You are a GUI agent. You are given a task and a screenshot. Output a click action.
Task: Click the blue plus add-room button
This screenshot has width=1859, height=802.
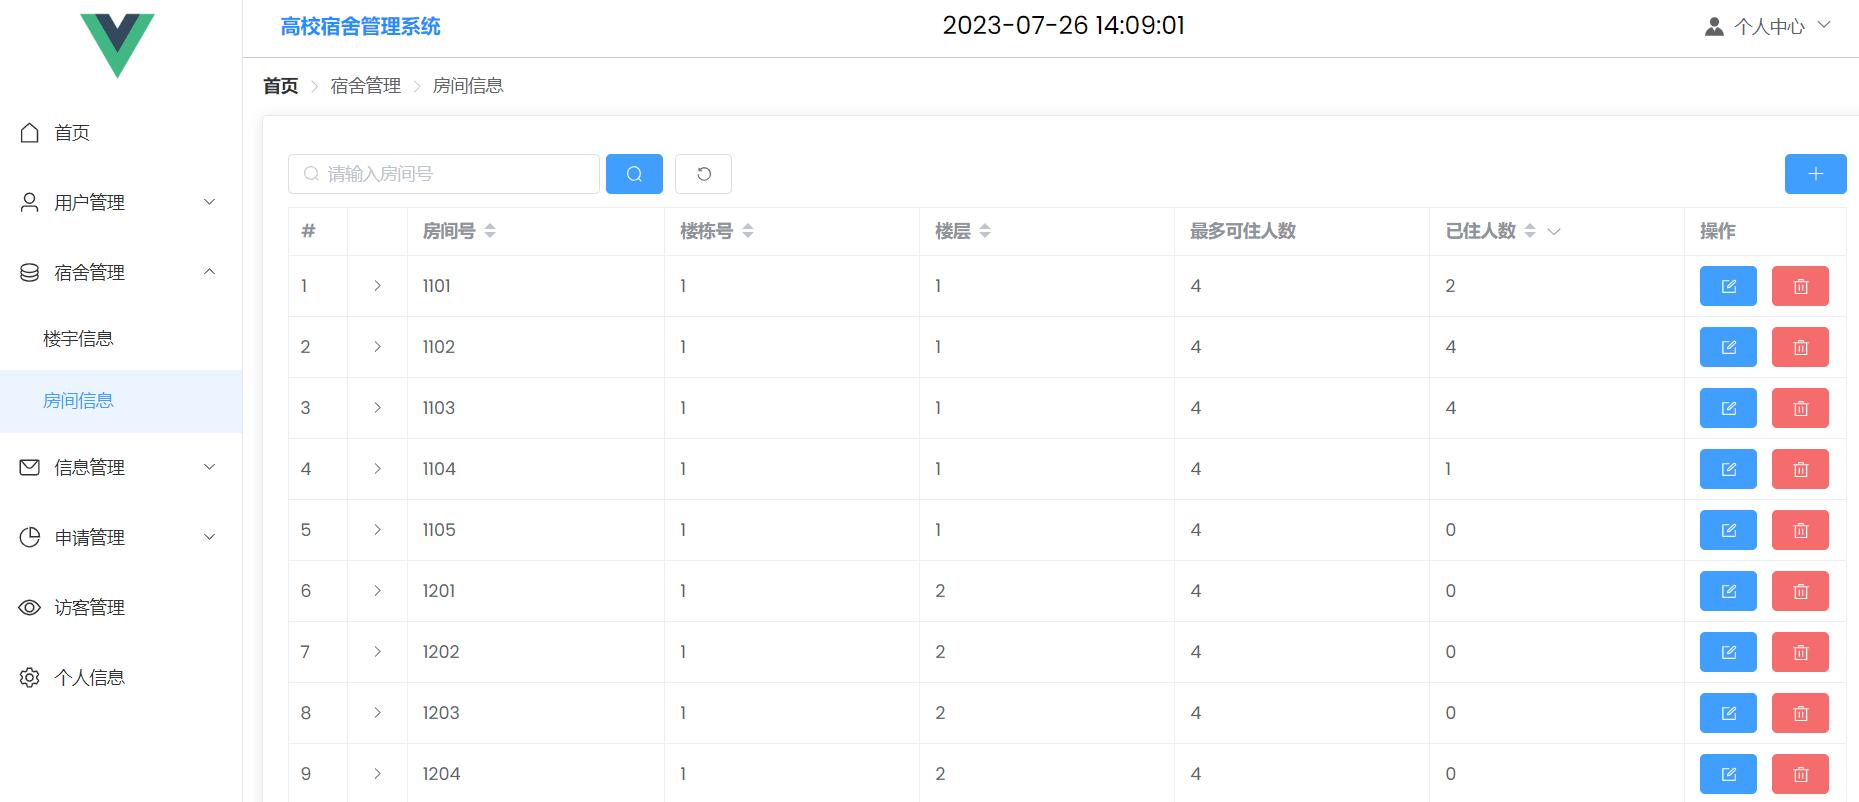coord(1815,174)
